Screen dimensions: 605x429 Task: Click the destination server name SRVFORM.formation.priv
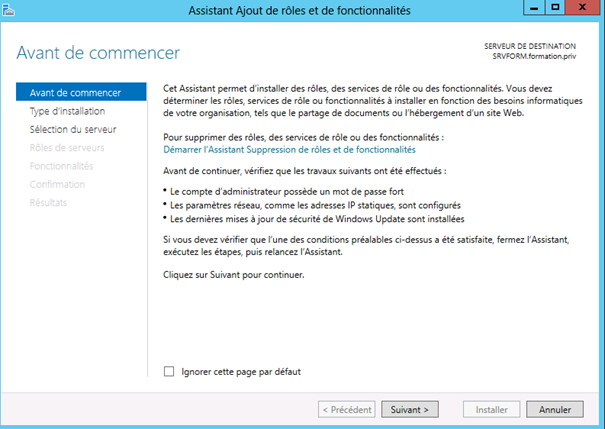pyautogui.click(x=534, y=56)
